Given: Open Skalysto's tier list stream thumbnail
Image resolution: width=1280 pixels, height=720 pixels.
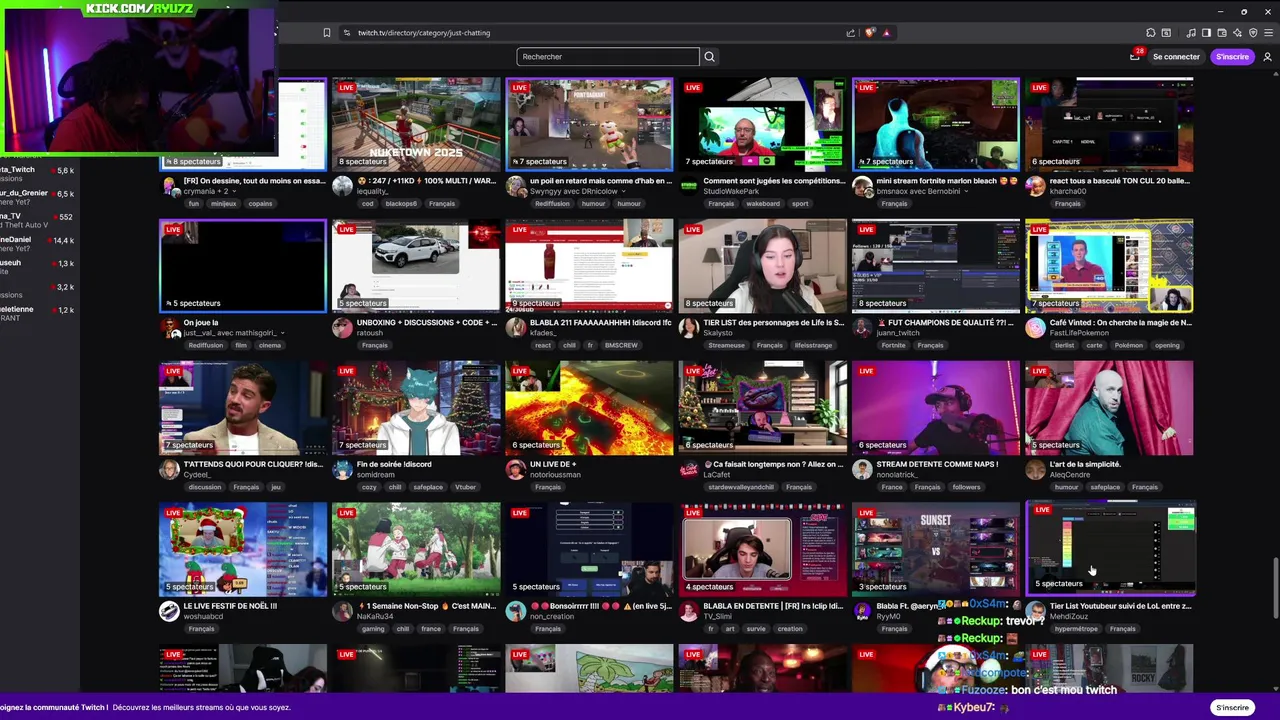Looking at the screenshot, I should [x=762, y=266].
